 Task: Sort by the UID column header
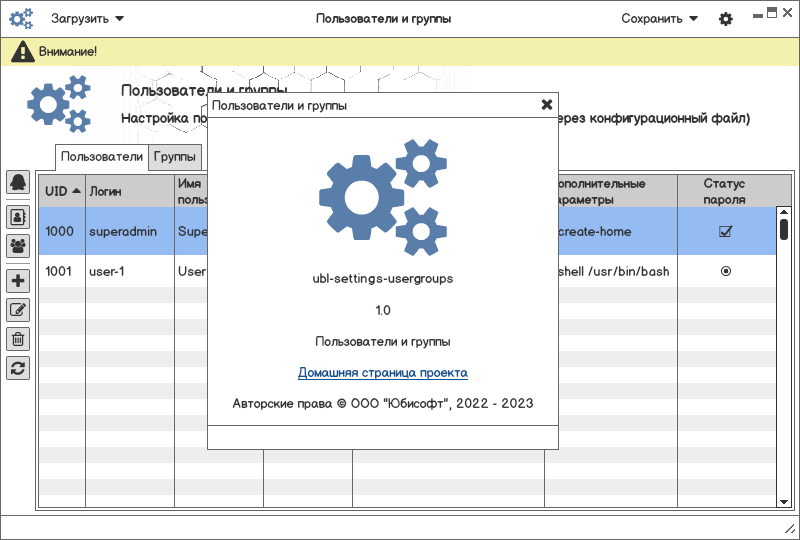click(x=62, y=190)
